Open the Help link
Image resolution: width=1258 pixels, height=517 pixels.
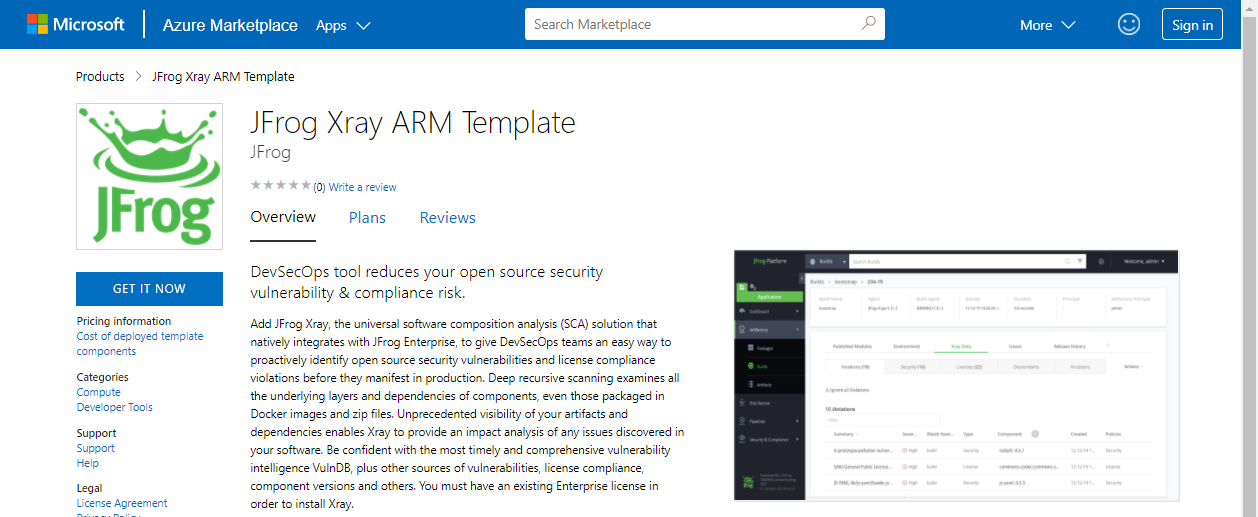(x=88, y=463)
